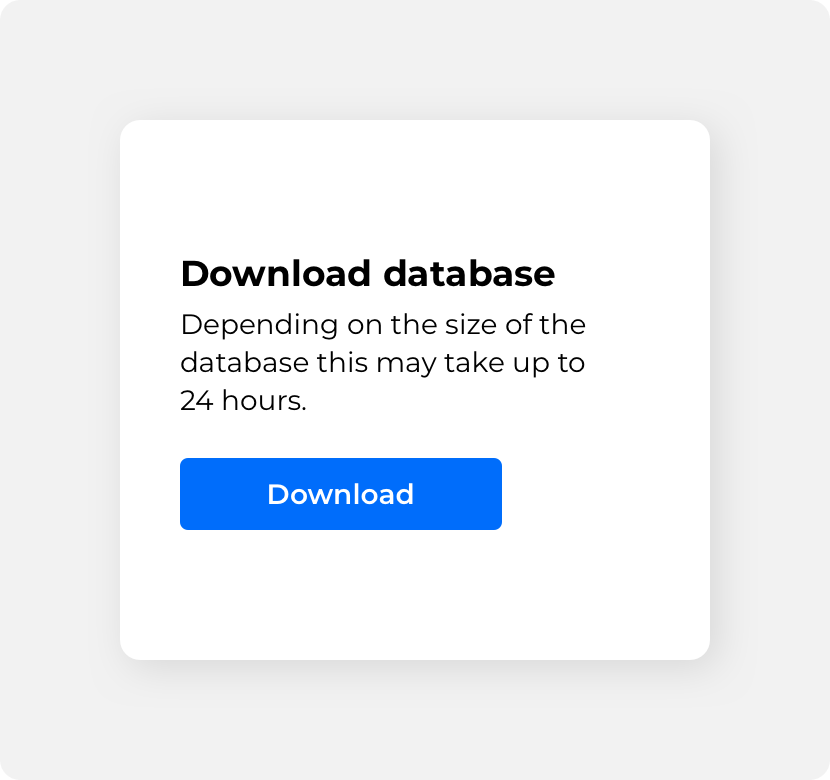The width and height of the screenshot is (830, 780).
Task: Click the word "Depending" in the description
Action: [x=259, y=325]
